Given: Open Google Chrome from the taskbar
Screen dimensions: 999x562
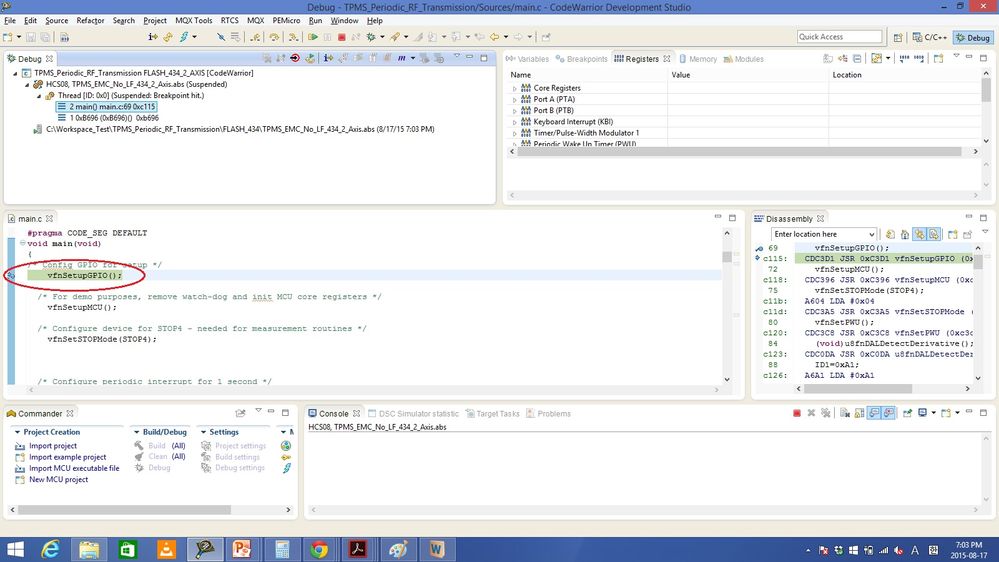Looking at the screenshot, I should (x=319, y=549).
